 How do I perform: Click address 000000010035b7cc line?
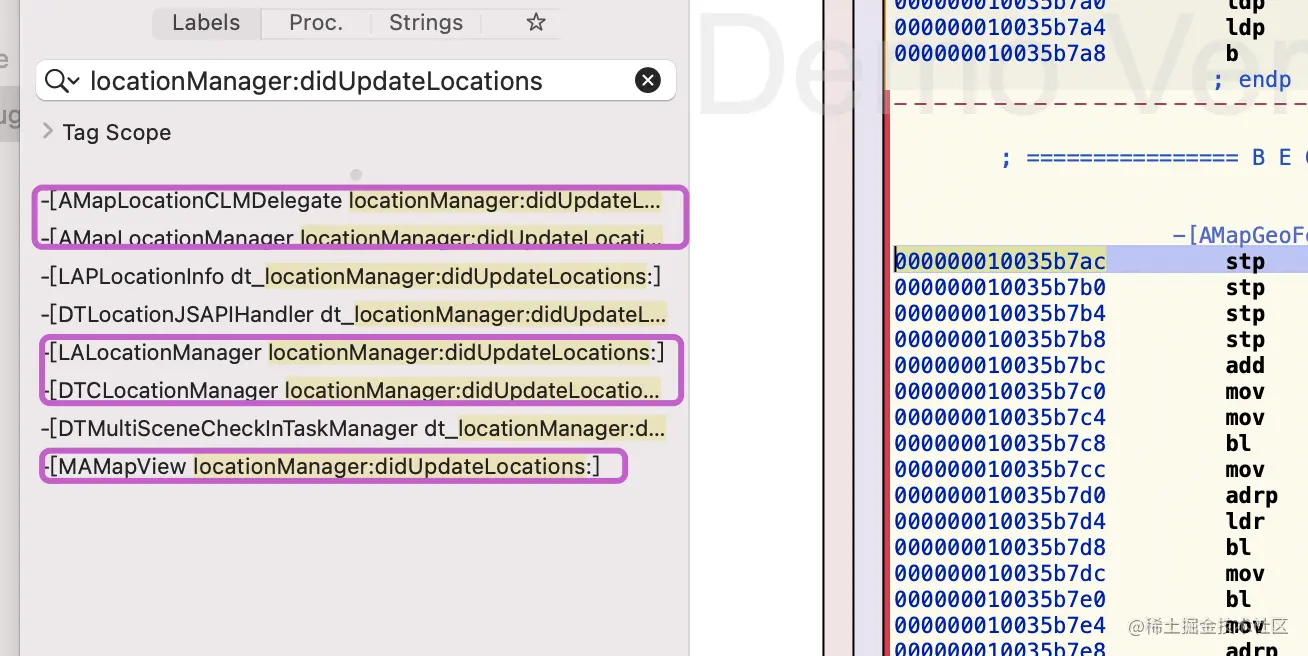pyautogui.click(x=1000, y=470)
